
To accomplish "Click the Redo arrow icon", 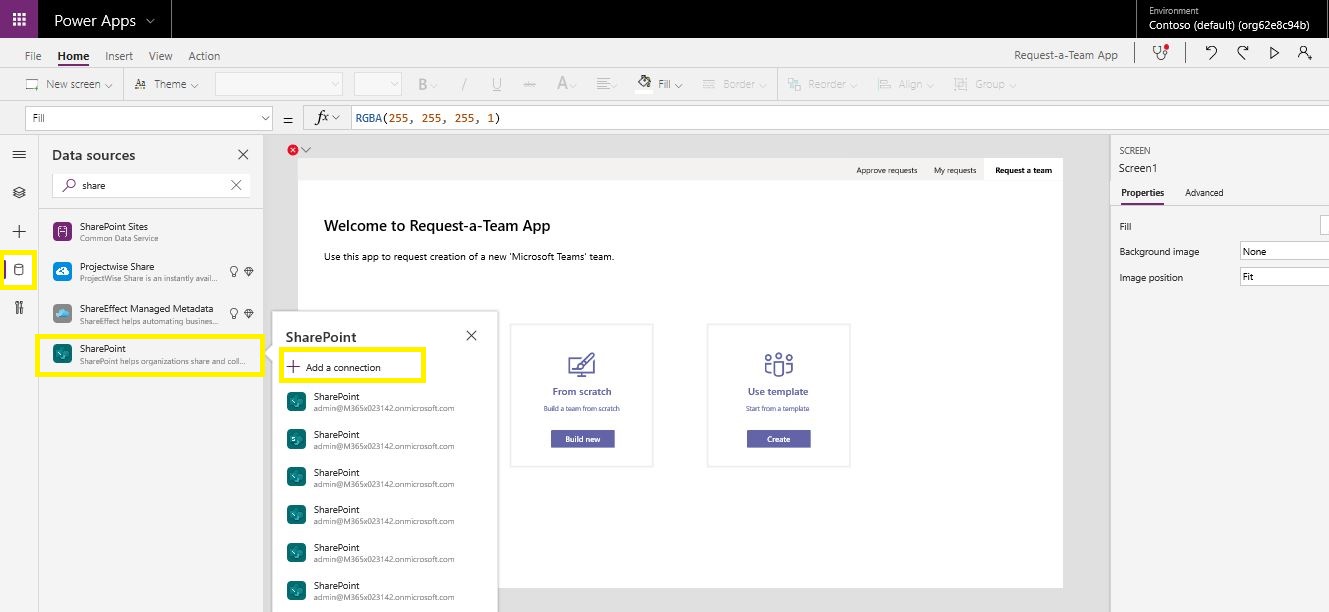I will (x=1243, y=54).
